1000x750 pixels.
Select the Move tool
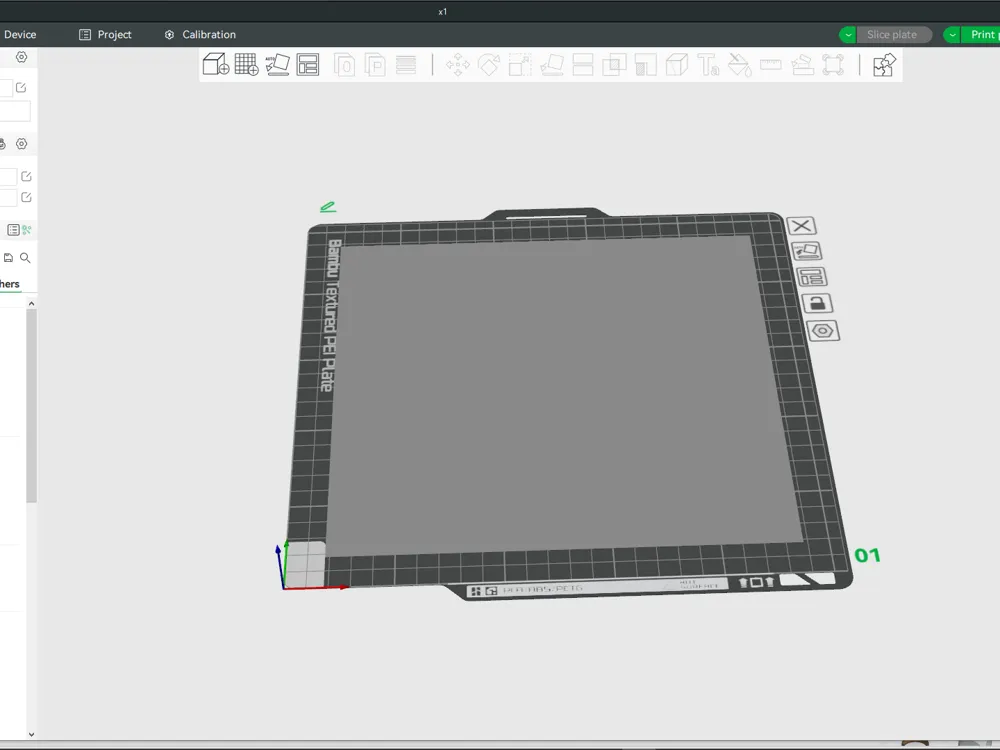[x=457, y=64]
